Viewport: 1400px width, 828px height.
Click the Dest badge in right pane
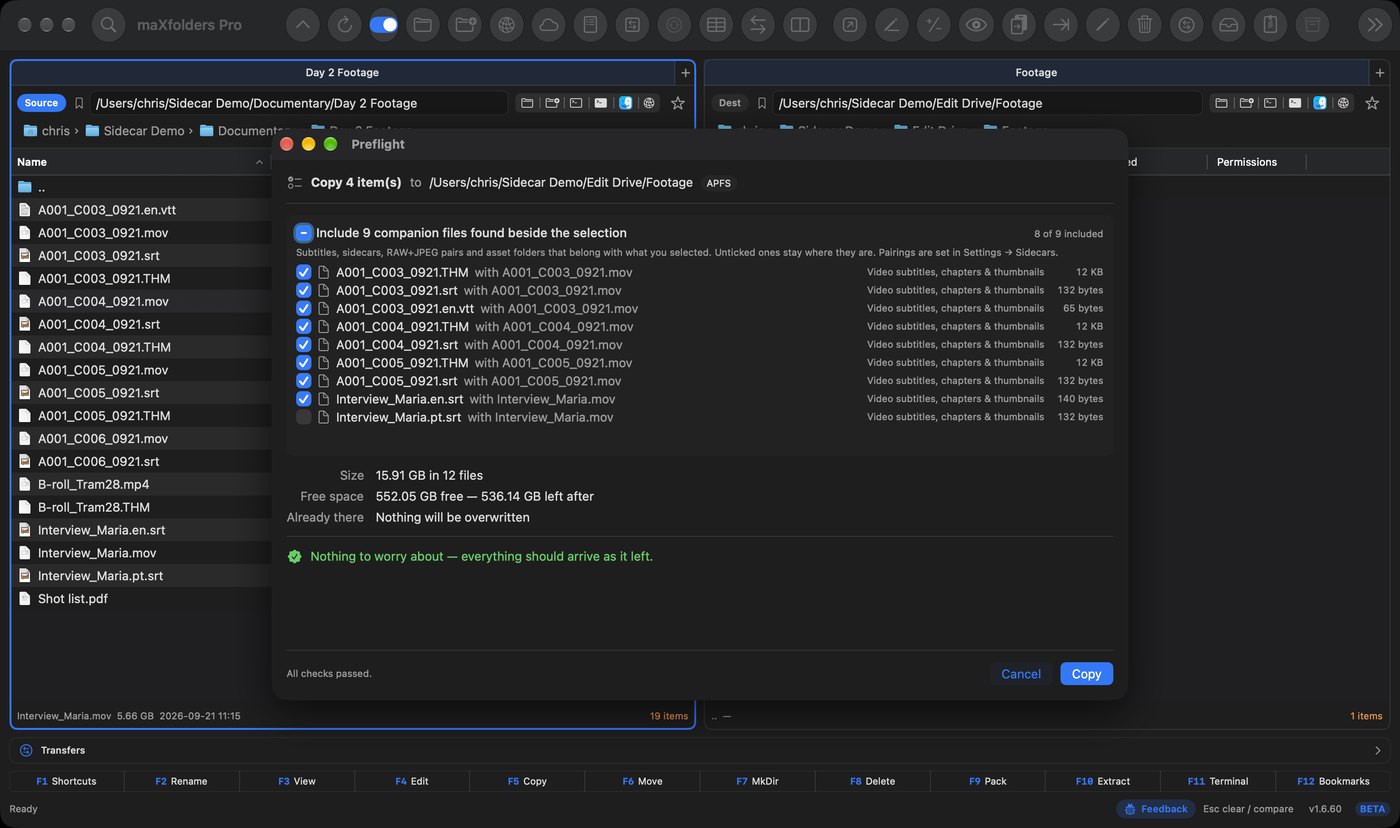730,103
